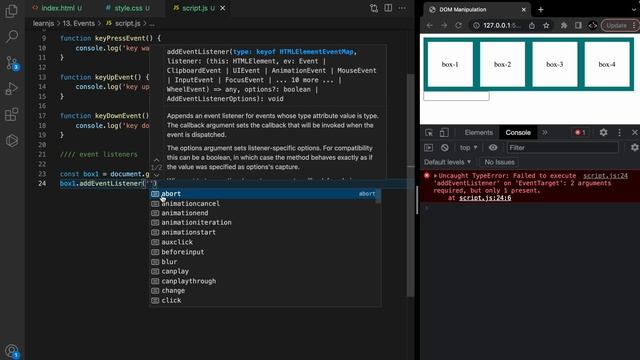The height and width of the screenshot is (360, 640).
Task: Click the share icon in address bar
Action: click(532, 25)
